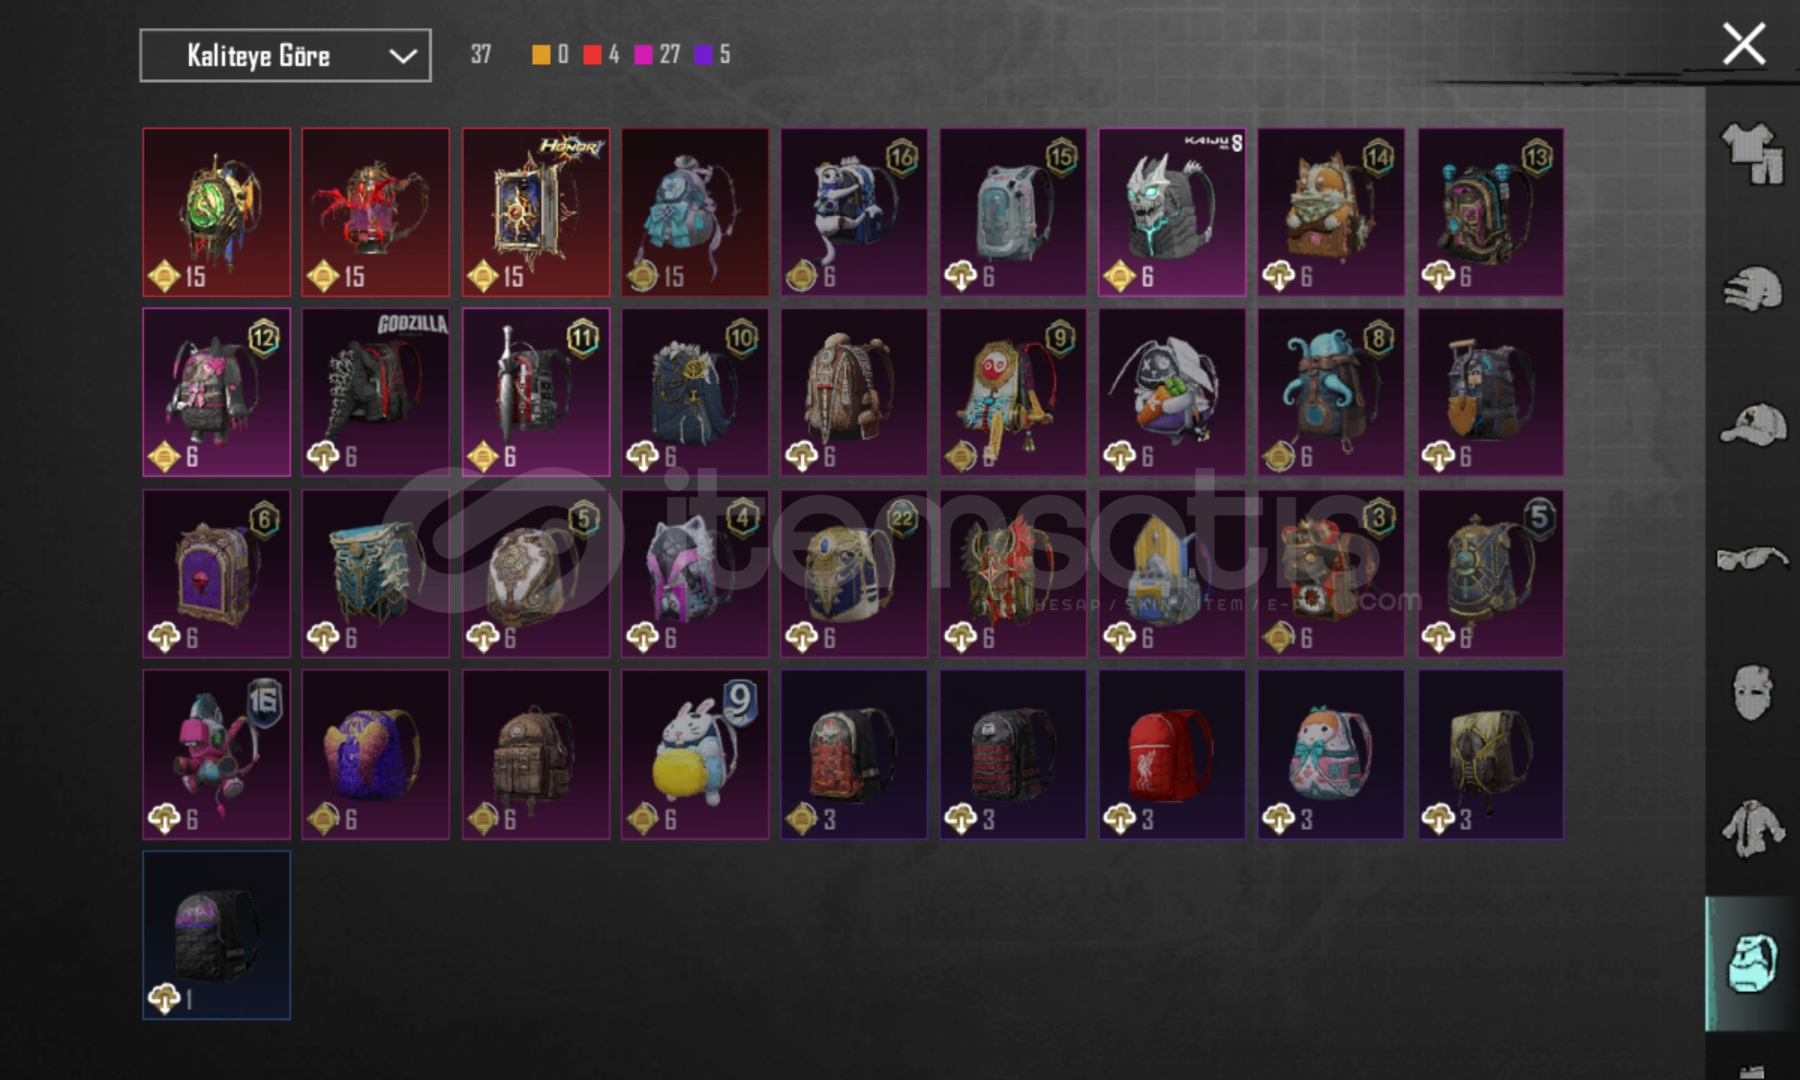Click the red quality filter square
The width and height of the screenshot is (1800, 1080).
pyautogui.click(x=593, y=54)
